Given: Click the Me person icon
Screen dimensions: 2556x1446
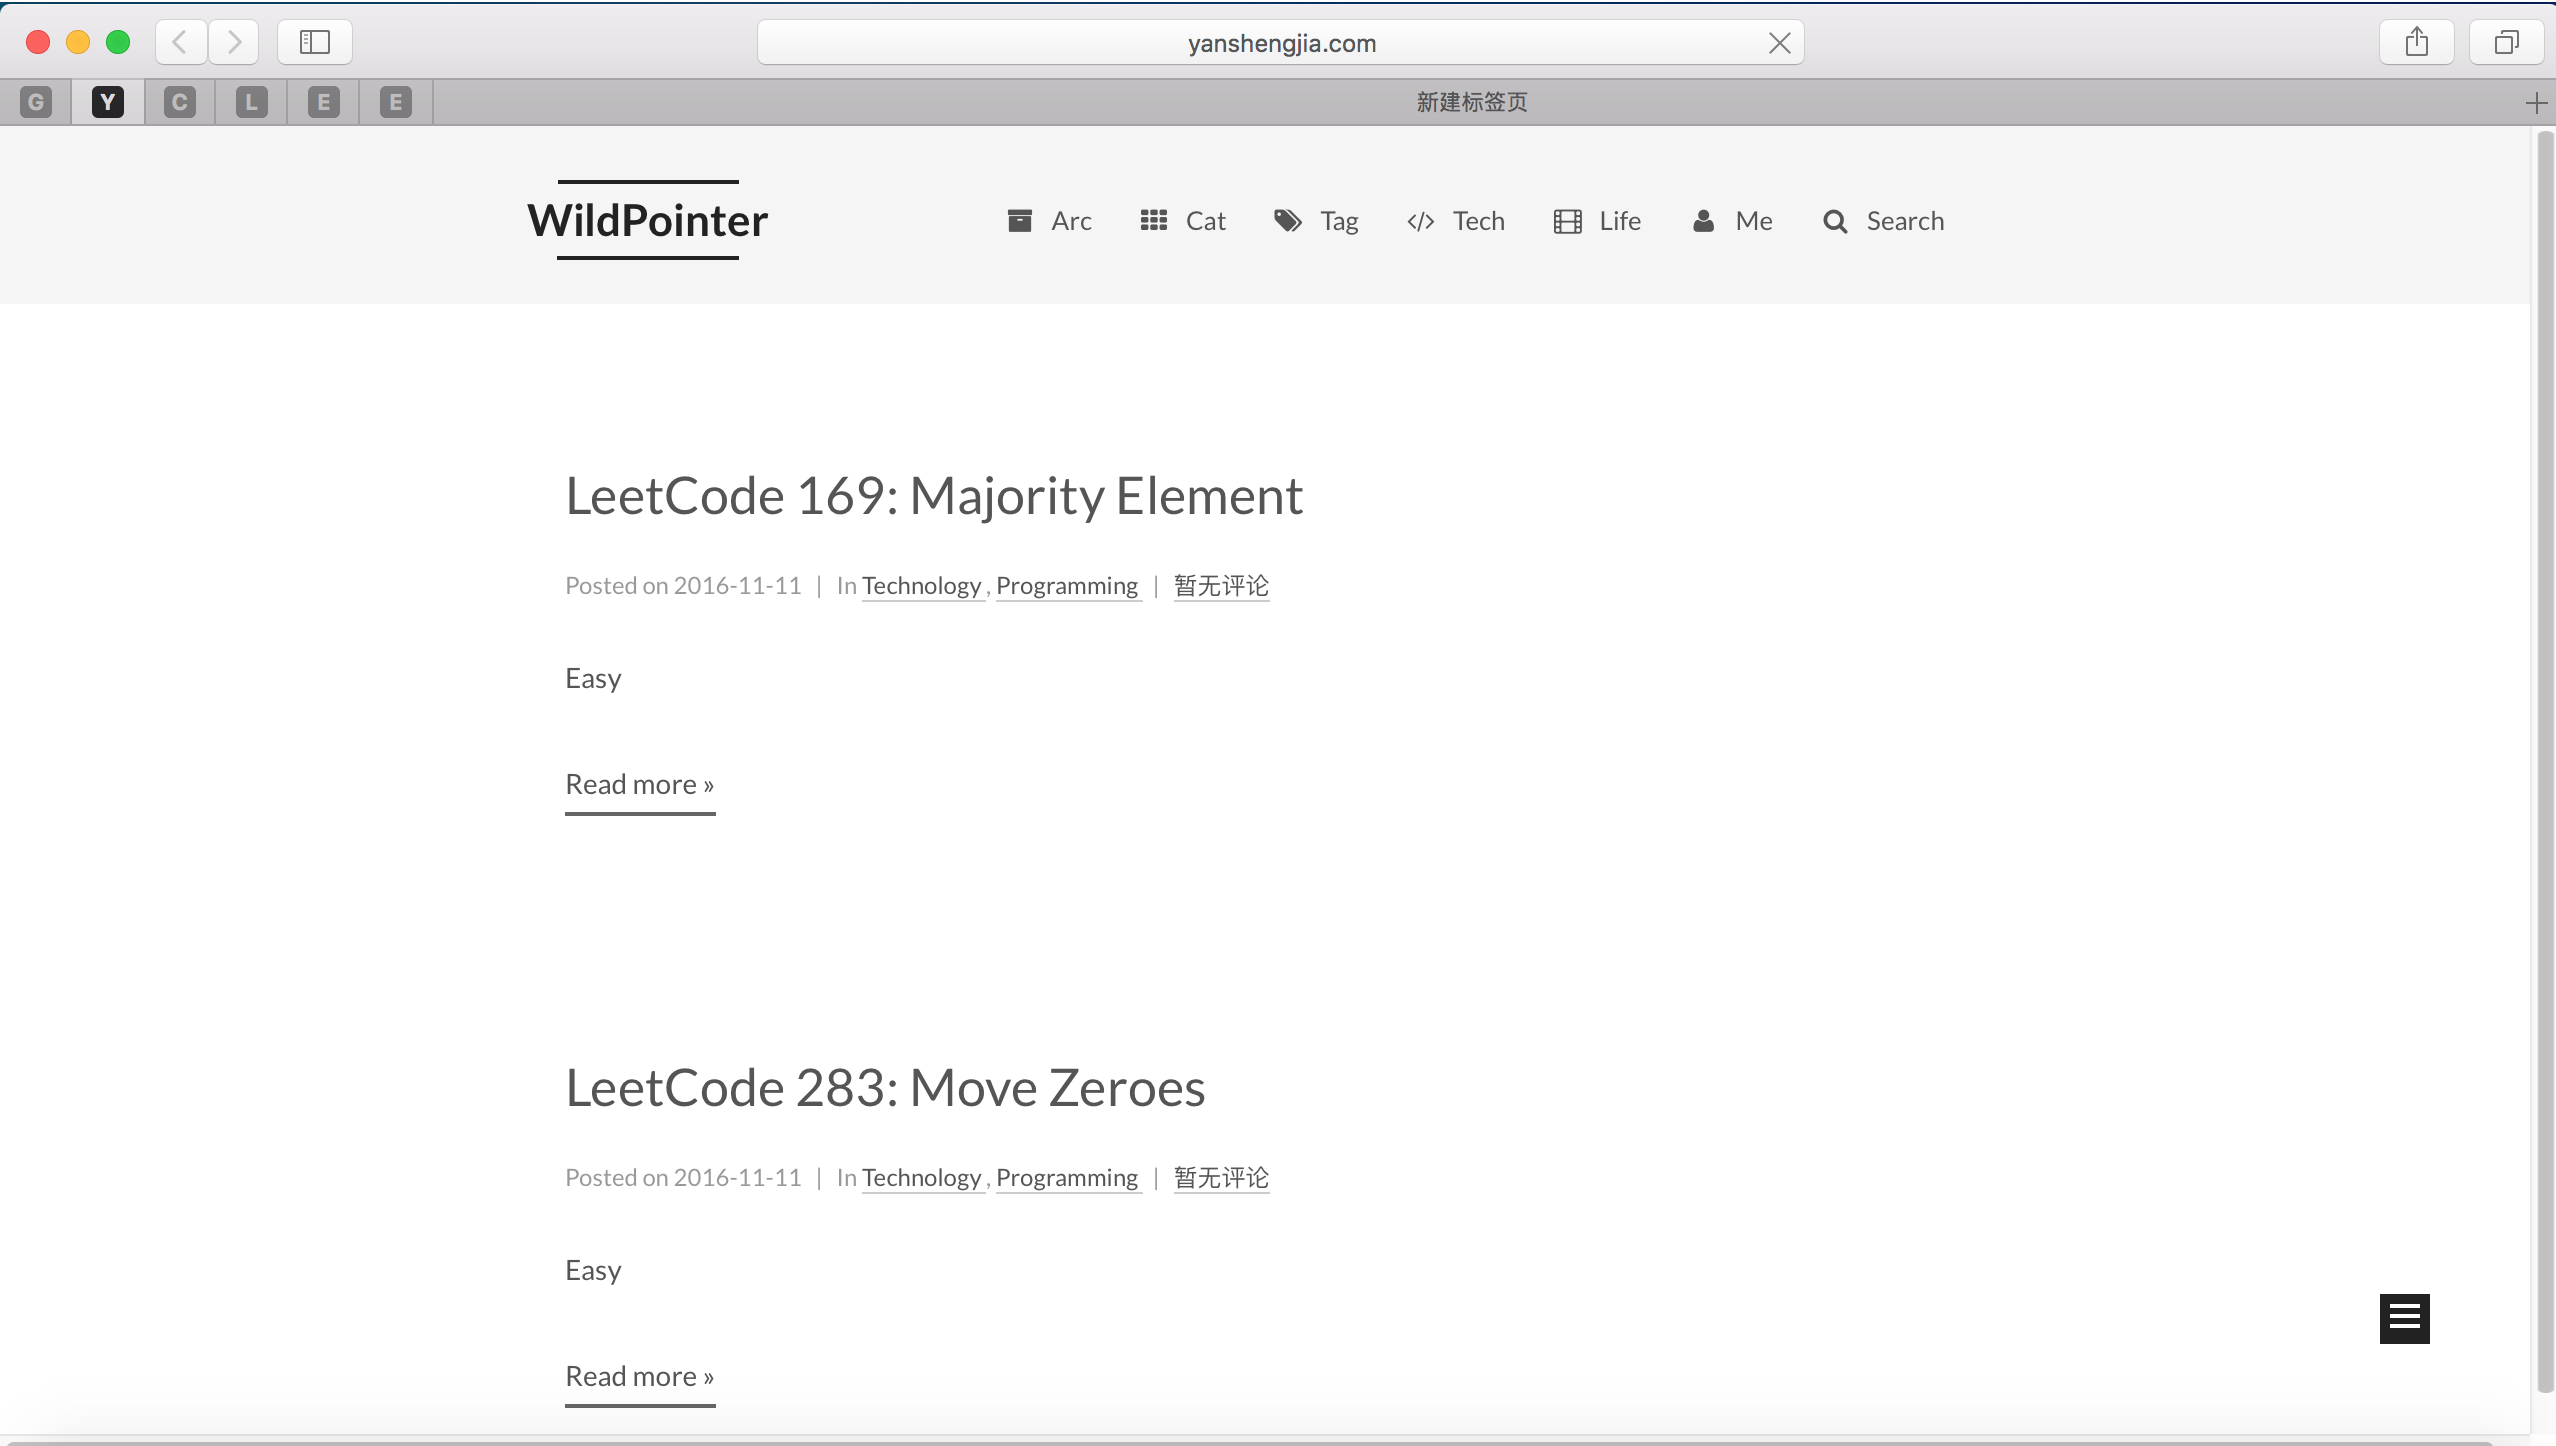Looking at the screenshot, I should point(1703,221).
